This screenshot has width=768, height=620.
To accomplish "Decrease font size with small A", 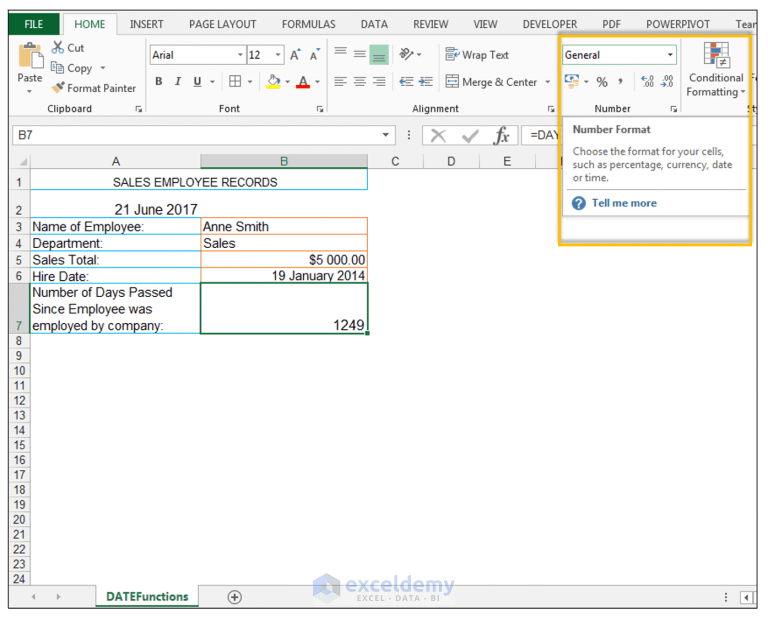I will (314, 55).
